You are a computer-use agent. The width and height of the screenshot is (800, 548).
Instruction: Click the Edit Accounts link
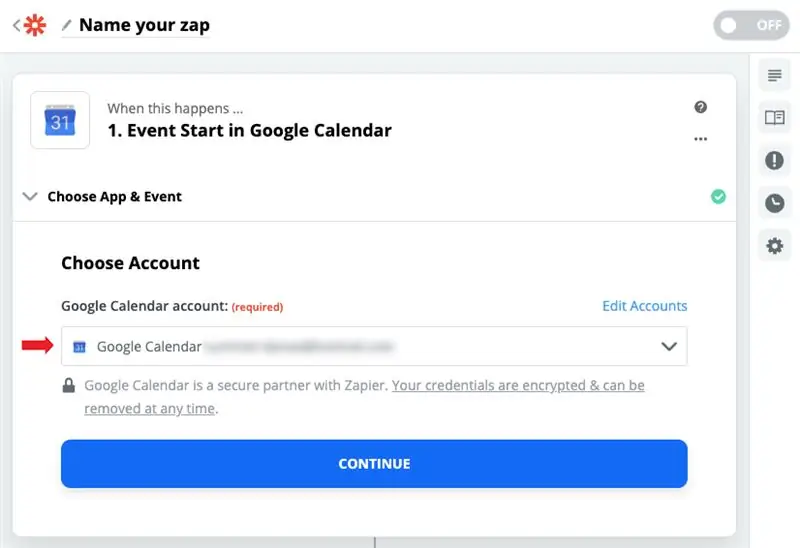644,306
